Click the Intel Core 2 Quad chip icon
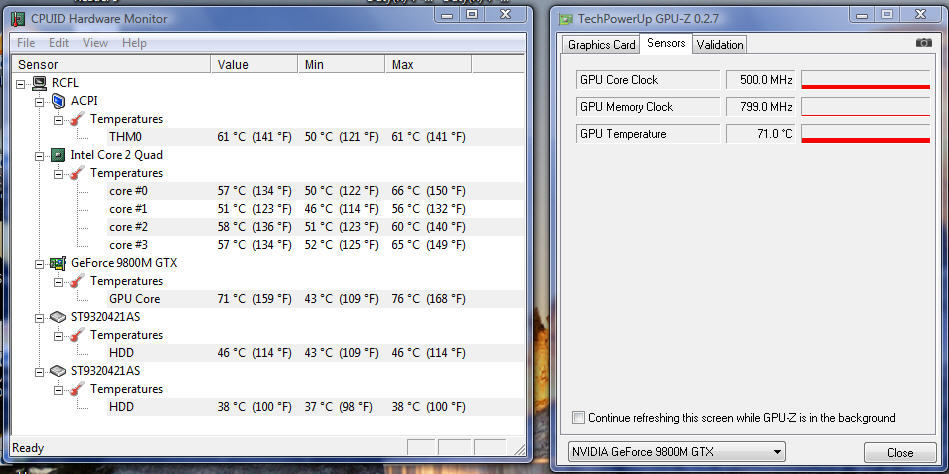Viewport: 949px width, 474px height. pyautogui.click(x=58, y=155)
